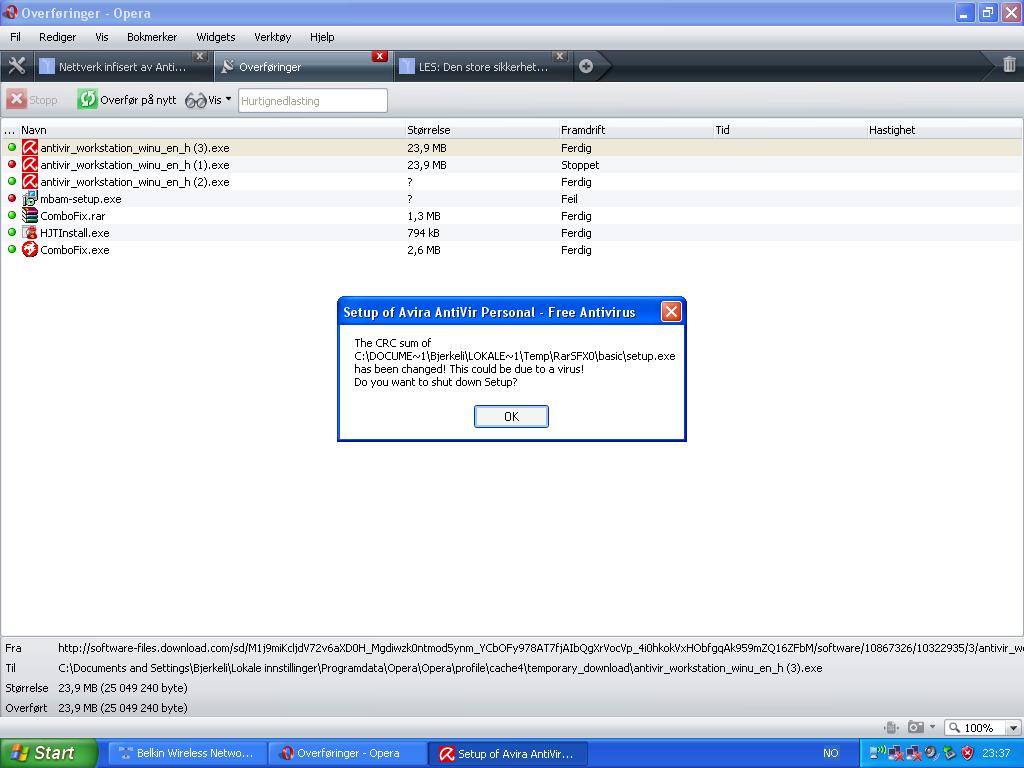
Task: Click the Overfør på nytt button label
Action: point(138,100)
